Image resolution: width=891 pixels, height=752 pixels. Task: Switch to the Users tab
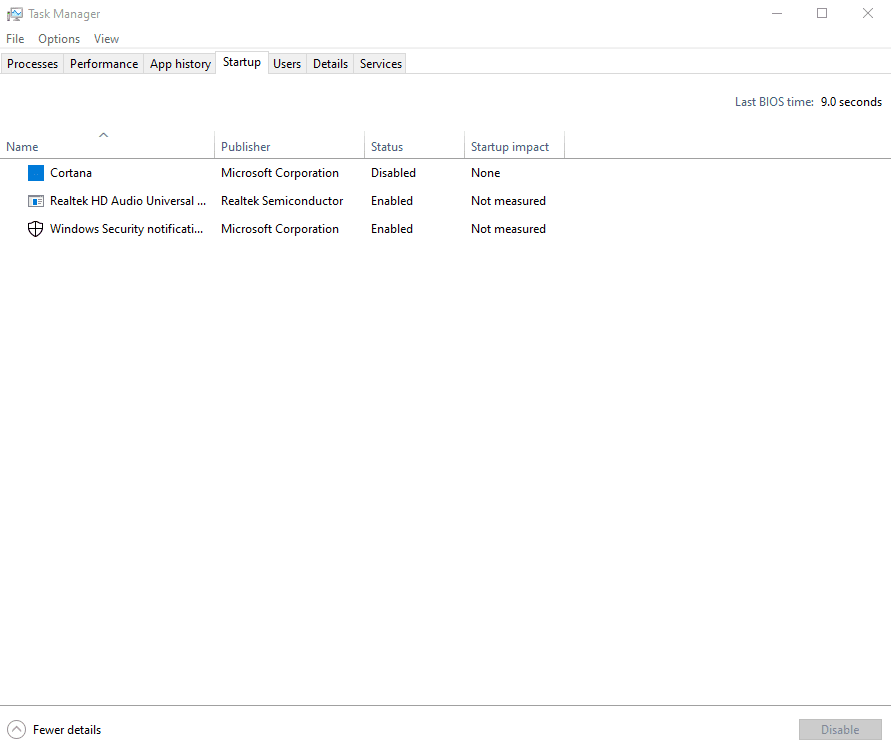click(287, 64)
